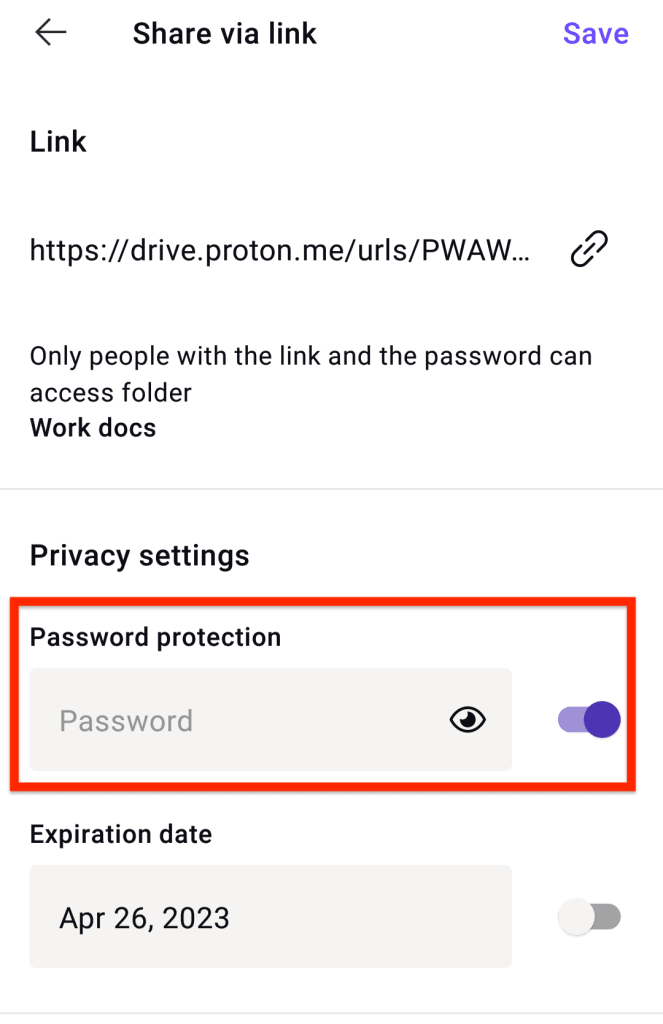Select the Apr 26, 2023 date field

(x=270, y=916)
